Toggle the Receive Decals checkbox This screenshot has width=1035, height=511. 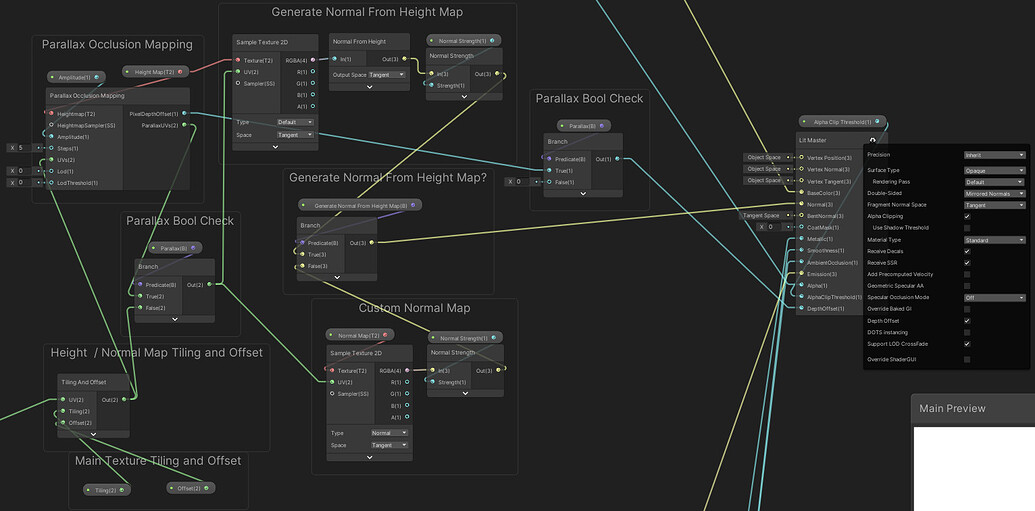[967, 251]
